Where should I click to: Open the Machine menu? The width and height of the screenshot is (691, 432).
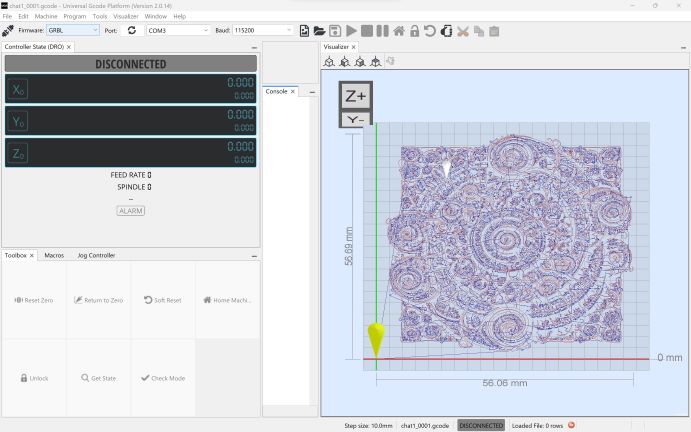point(46,16)
